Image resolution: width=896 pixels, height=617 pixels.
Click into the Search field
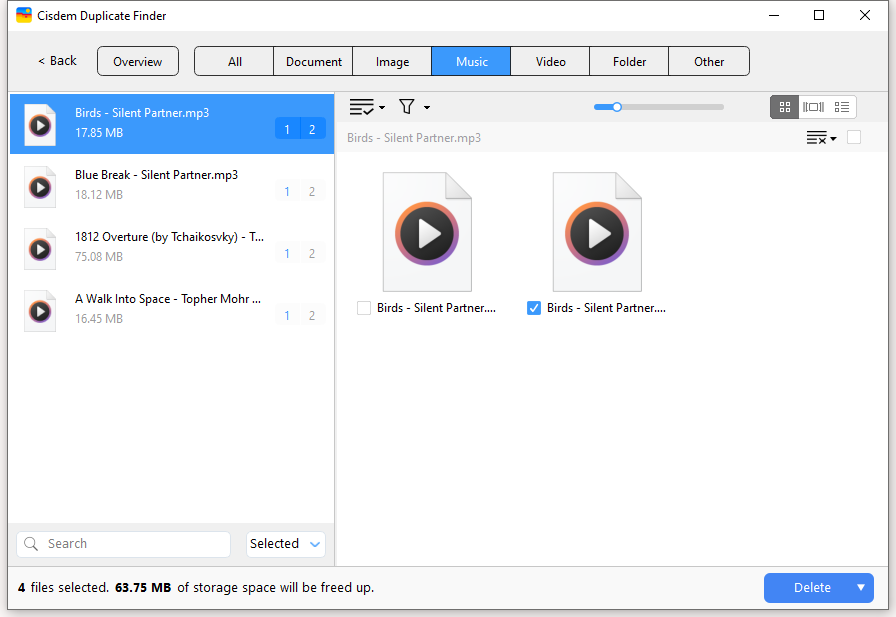[130, 544]
